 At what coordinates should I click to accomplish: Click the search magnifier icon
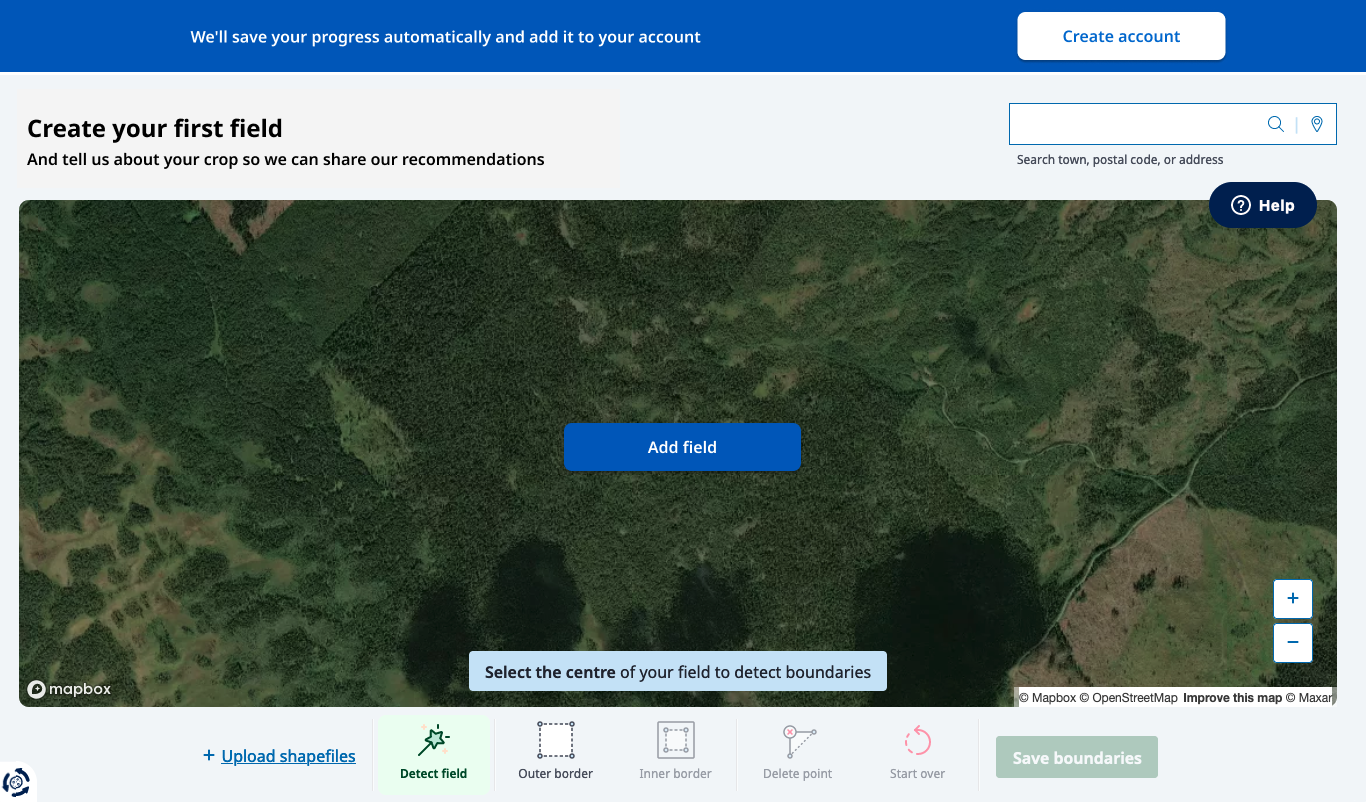[x=1275, y=123]
